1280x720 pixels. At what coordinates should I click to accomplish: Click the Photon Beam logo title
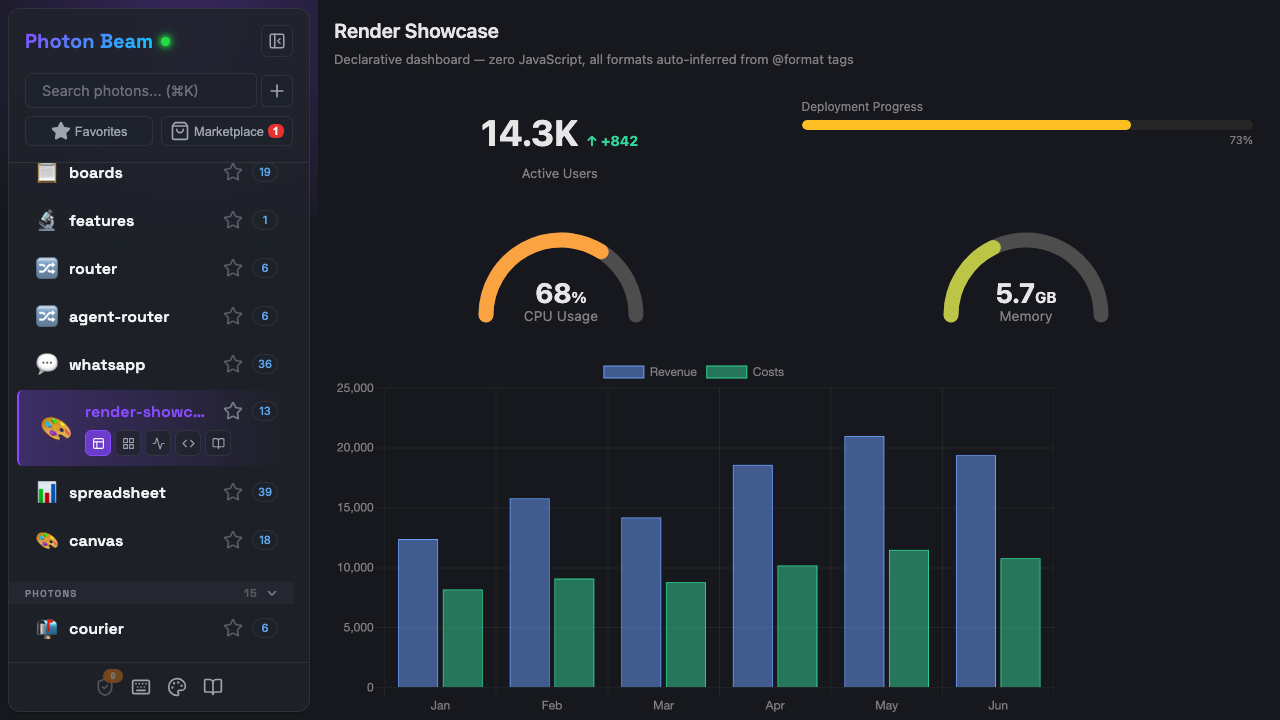click(89, 41)
